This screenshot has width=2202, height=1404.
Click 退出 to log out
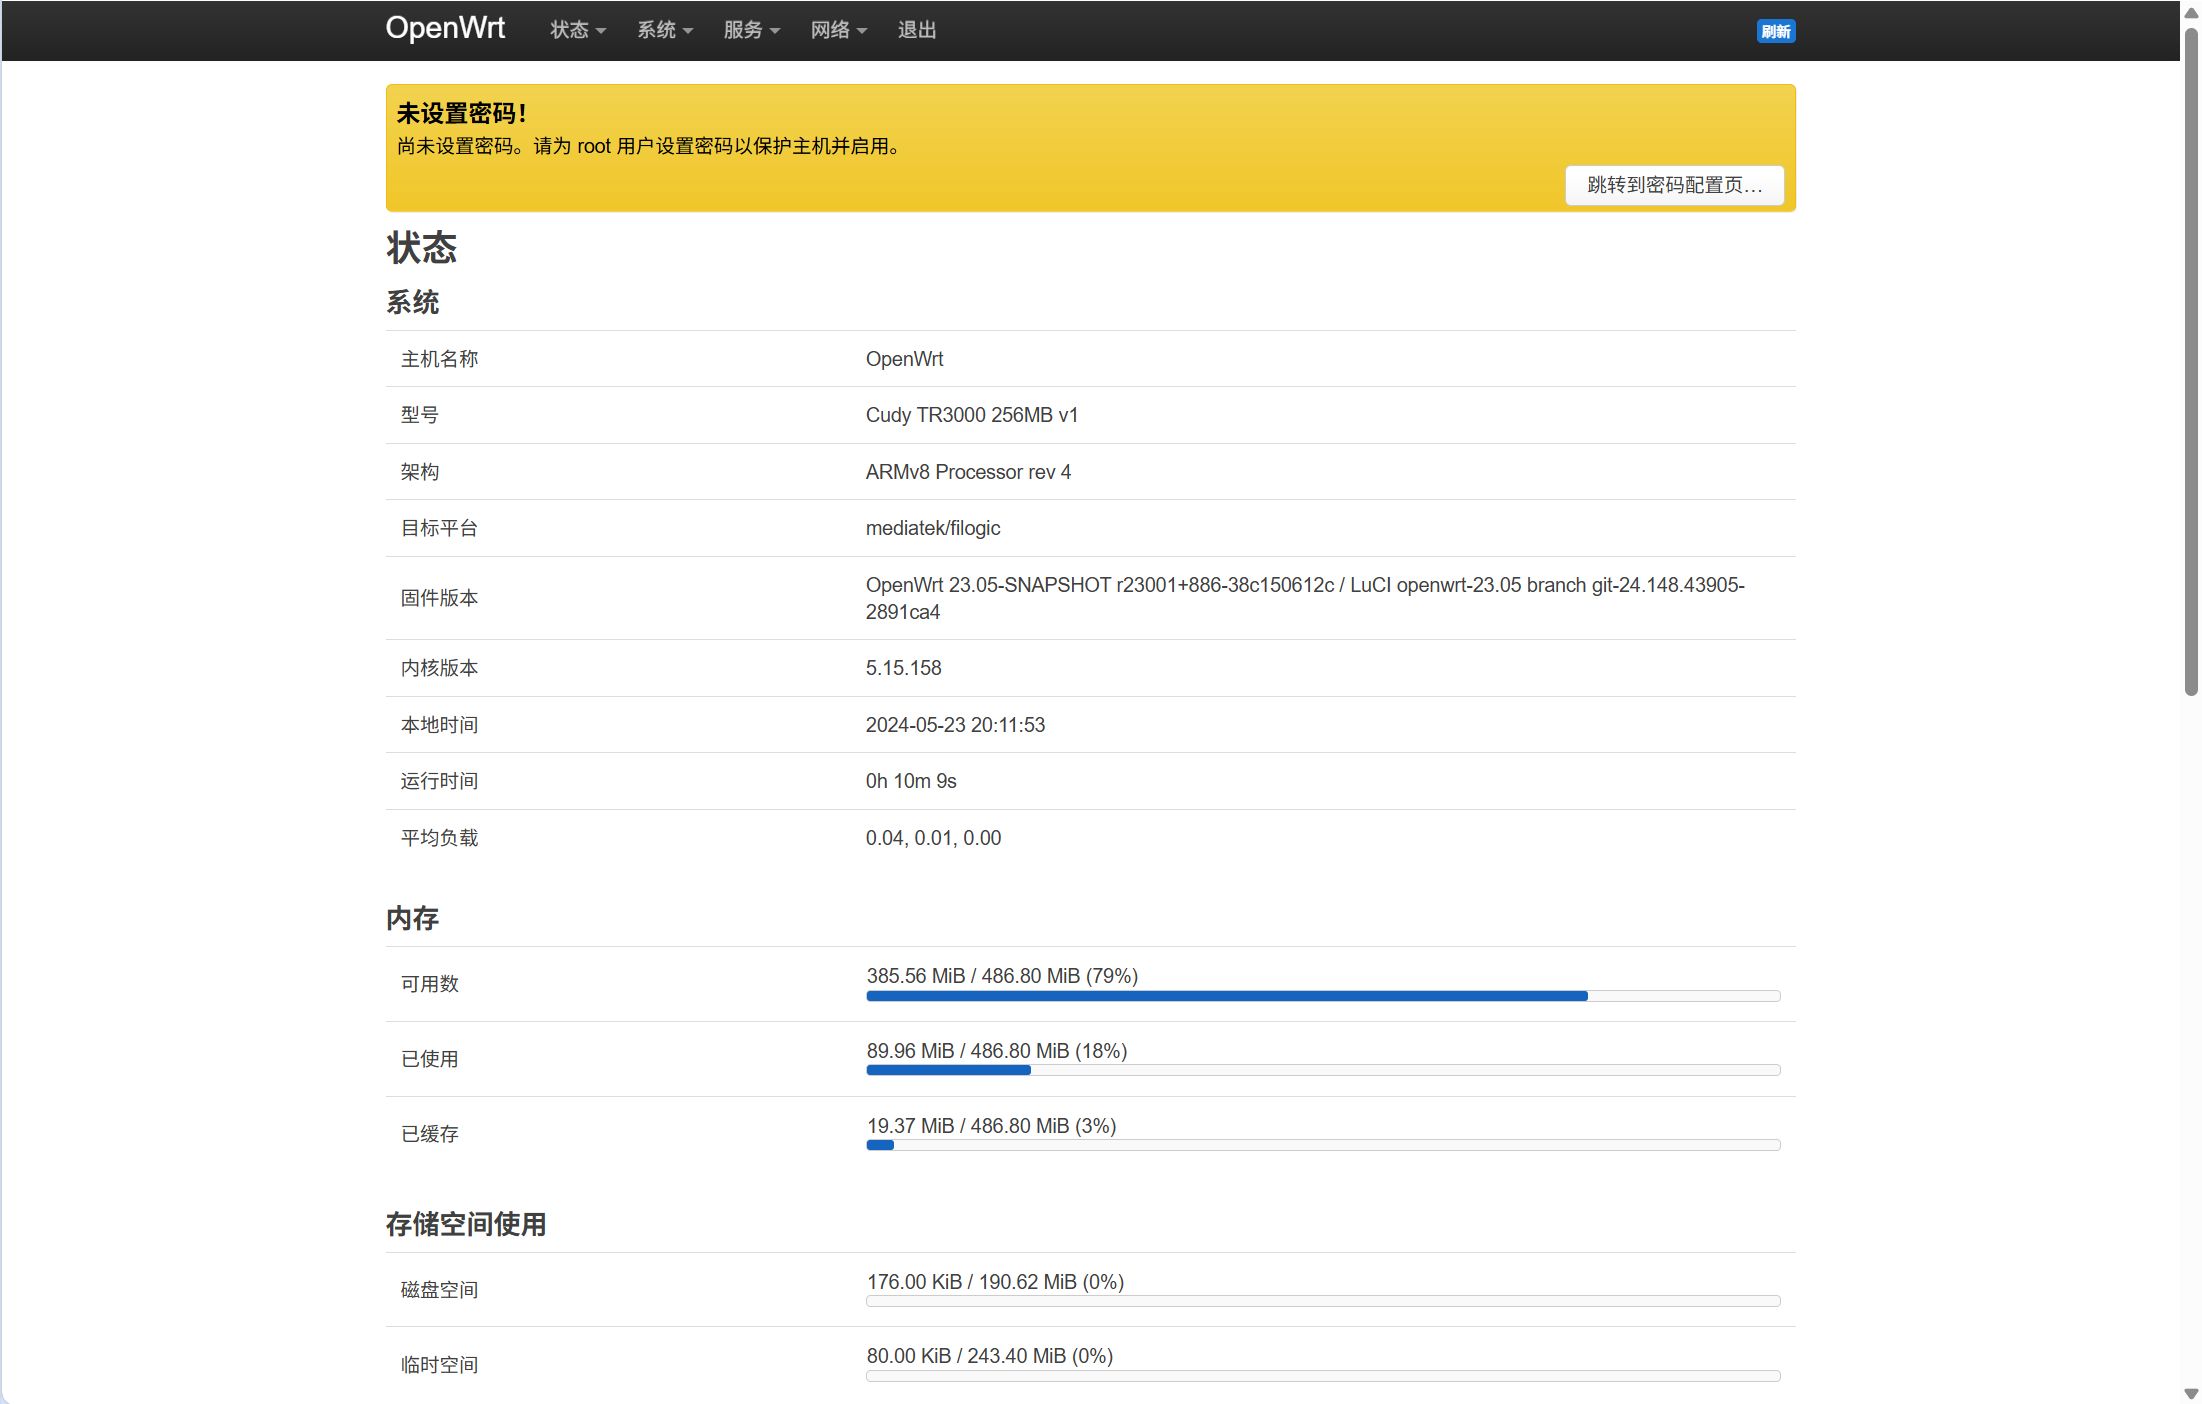point(917,30)
